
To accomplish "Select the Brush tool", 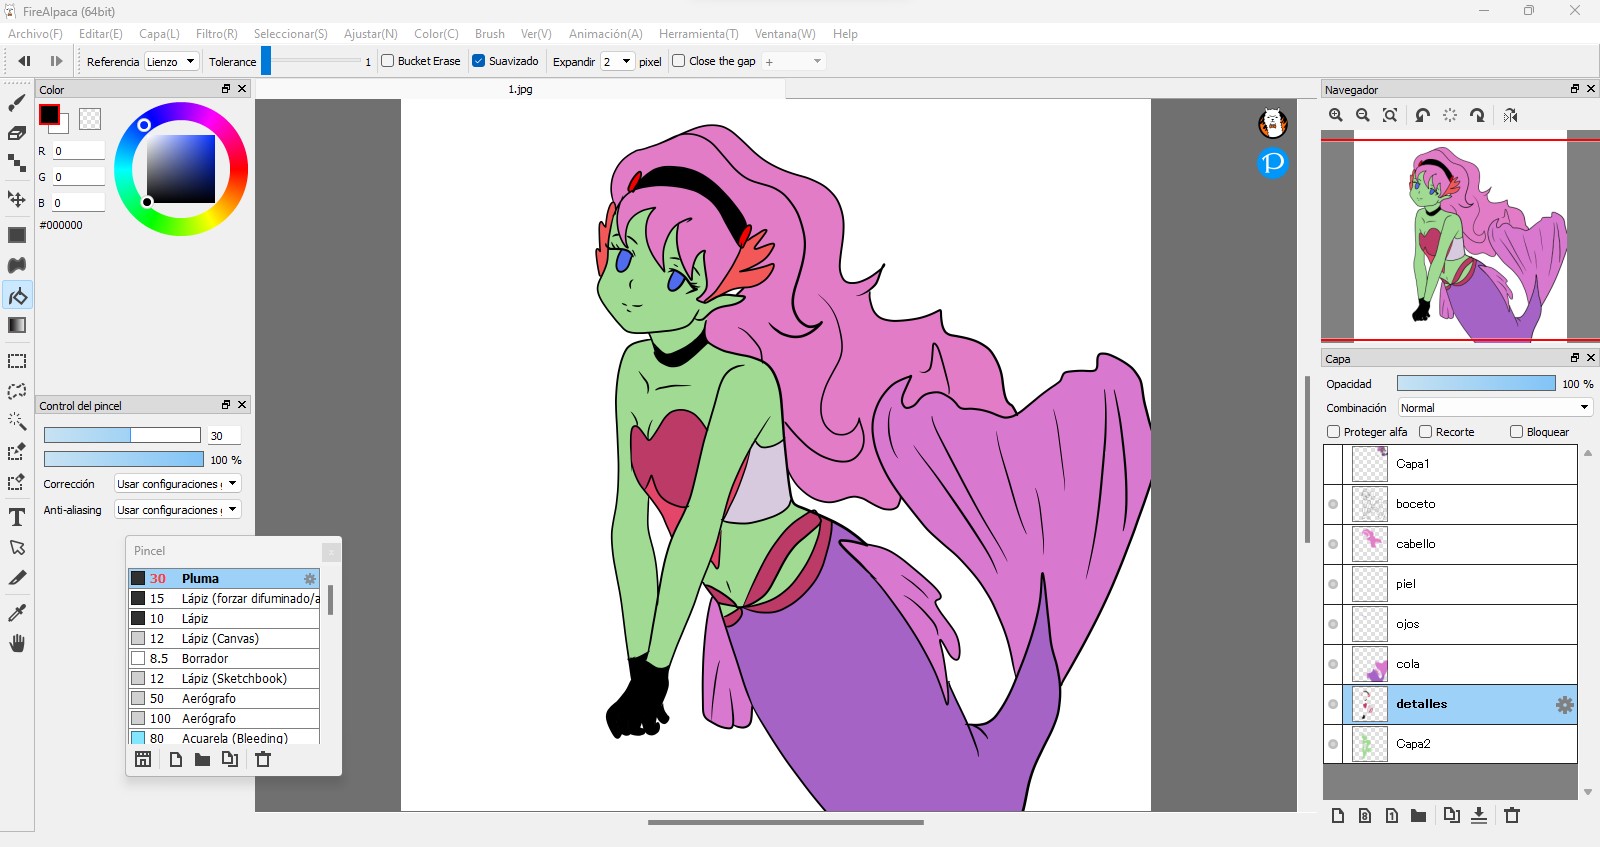I will pyautogui.click(x=17, y=102).
